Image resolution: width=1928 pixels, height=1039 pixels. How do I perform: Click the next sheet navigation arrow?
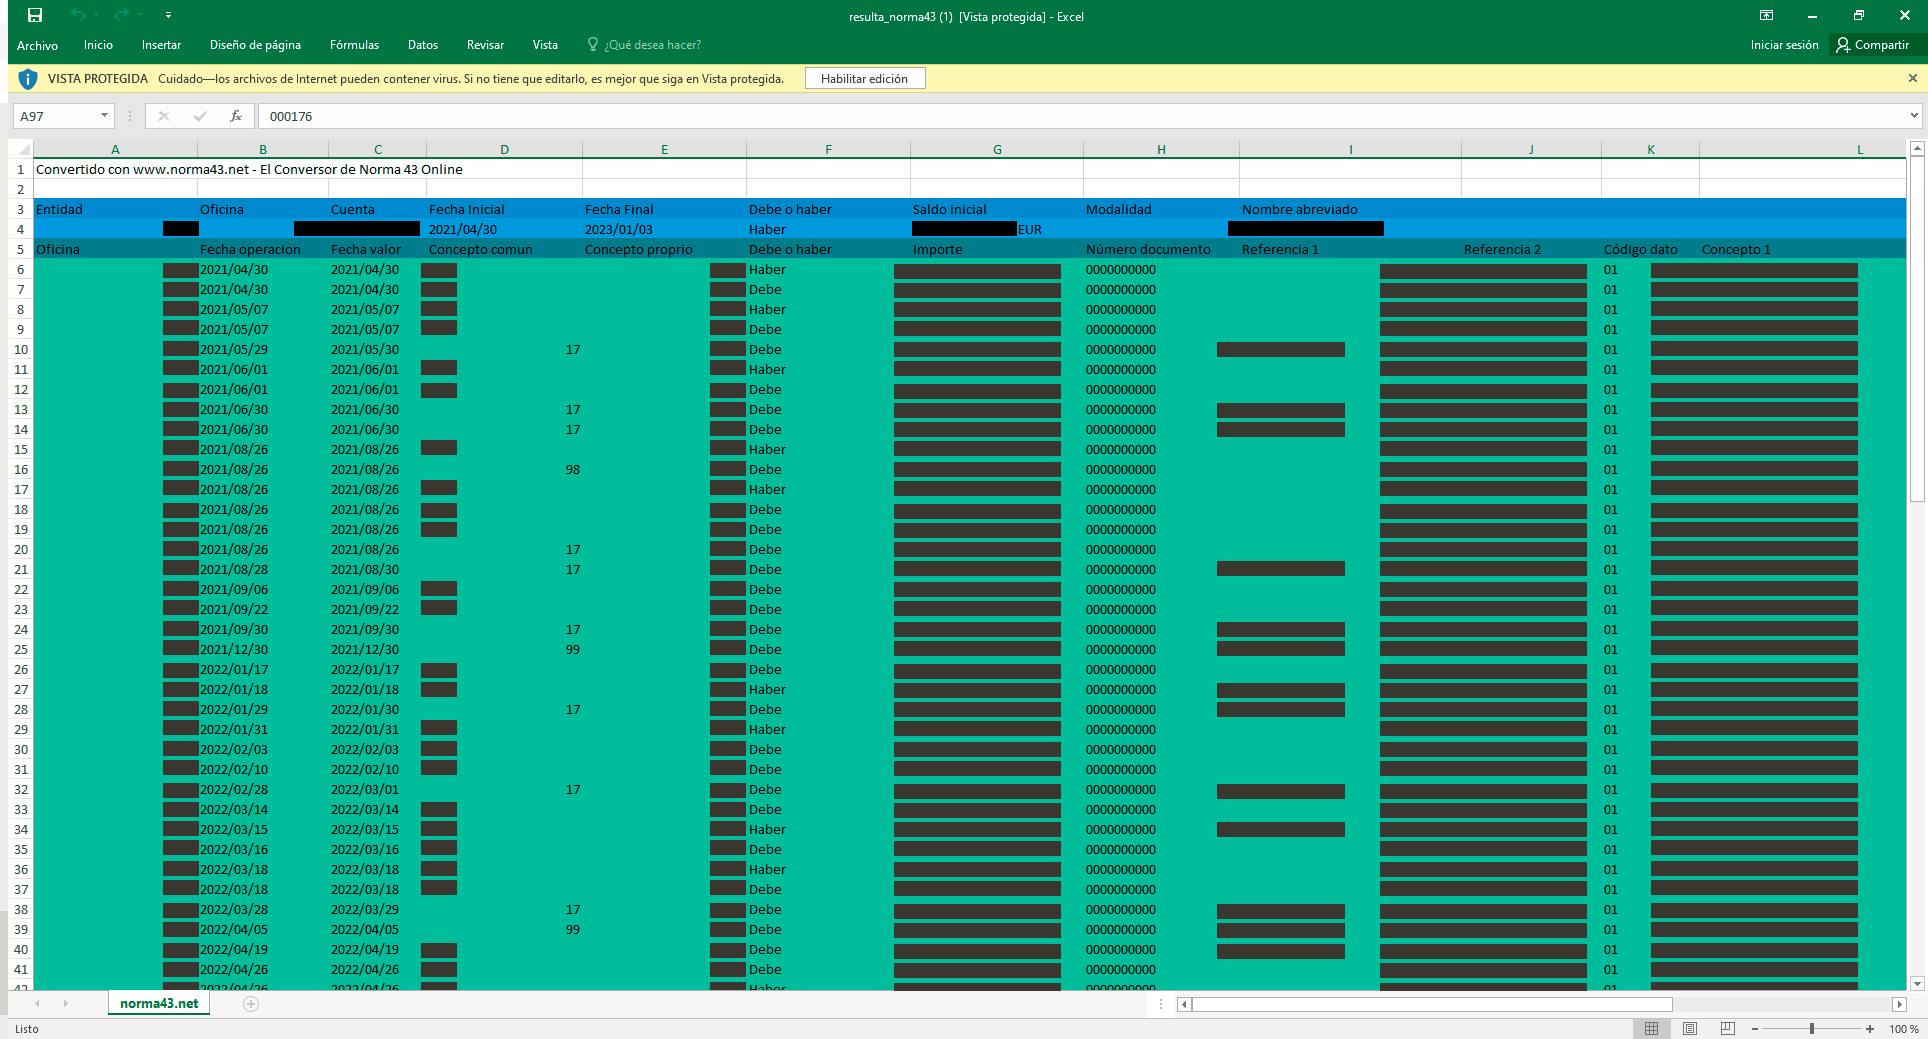(65, 1004)
